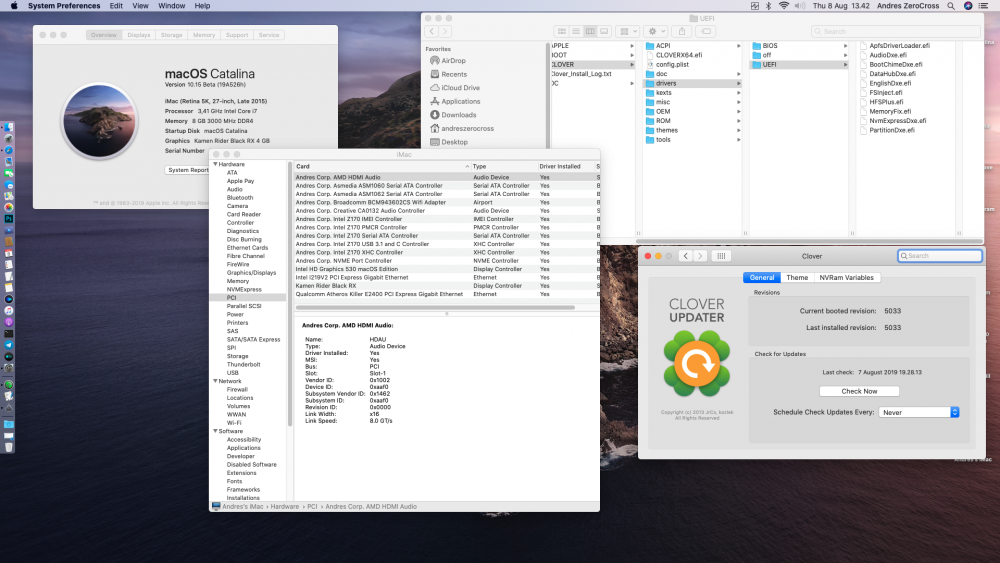Go back in Finder UEFI window
1000x563 pixels.
(432, 31)
